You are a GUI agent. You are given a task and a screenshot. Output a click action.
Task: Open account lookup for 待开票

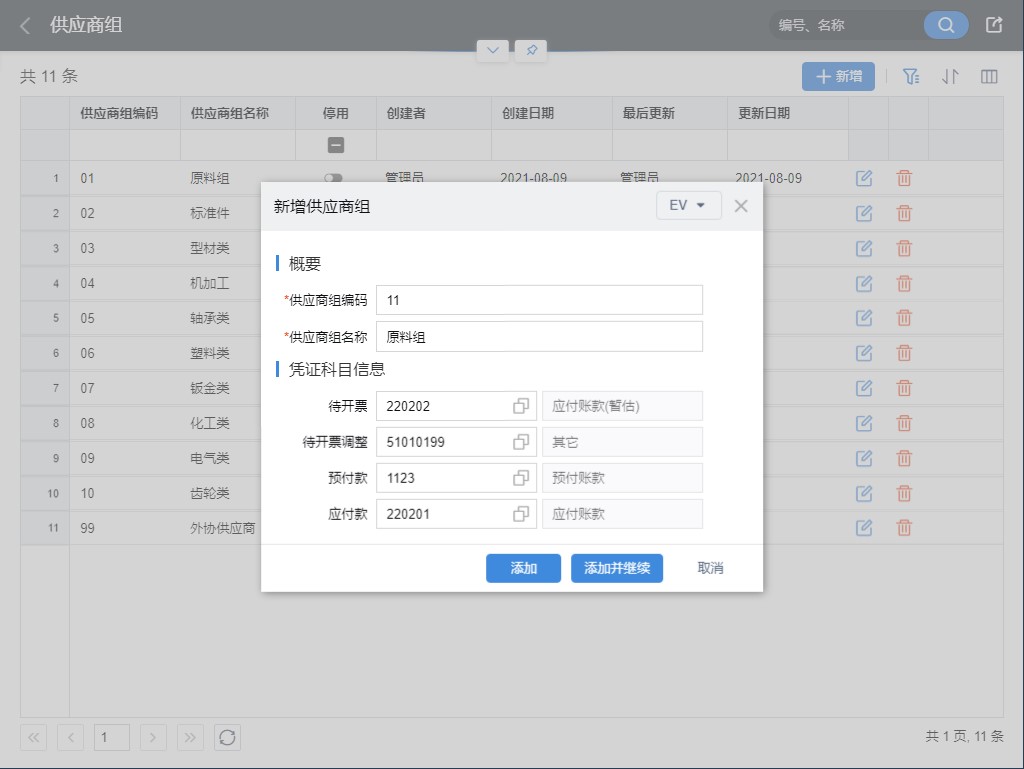coord(520,406)
